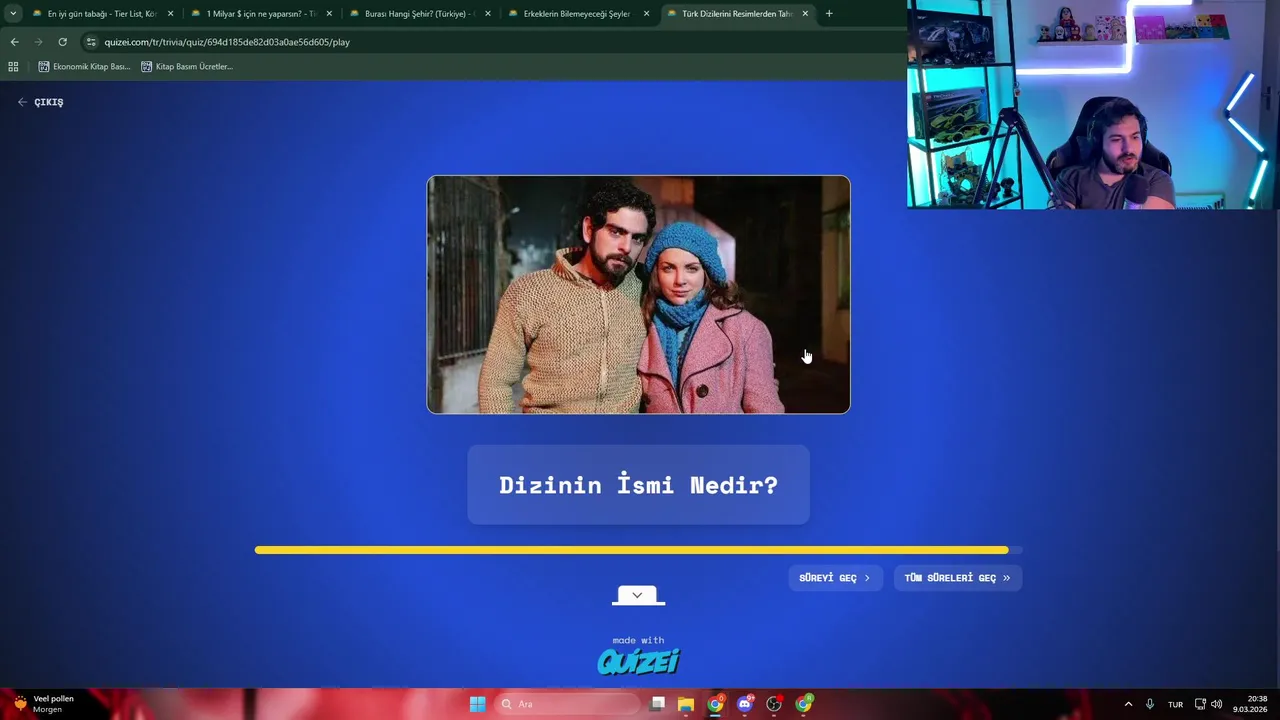Open 'Veel pollen' weather widget
The width and height of the screenshot is (1280, 720).
pos(44,704)
